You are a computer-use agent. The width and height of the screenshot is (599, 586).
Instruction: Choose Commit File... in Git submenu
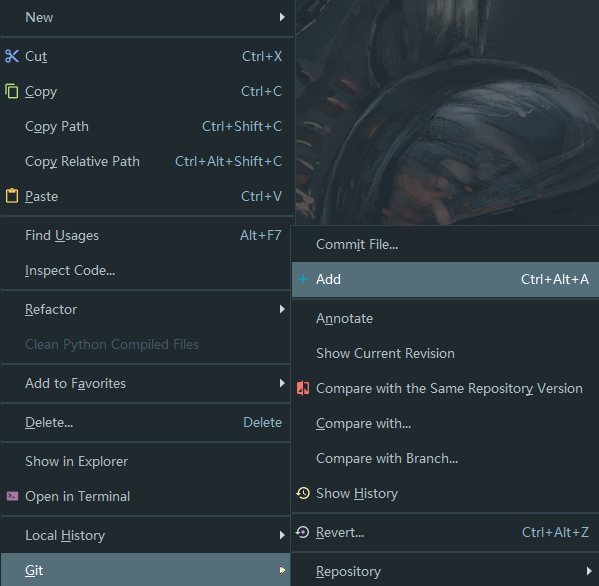point(445,244)
